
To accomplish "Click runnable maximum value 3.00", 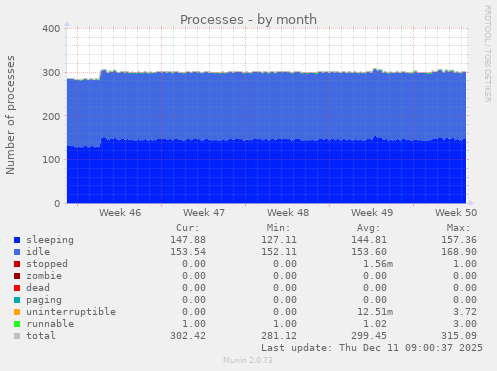I will coord(465,324).
